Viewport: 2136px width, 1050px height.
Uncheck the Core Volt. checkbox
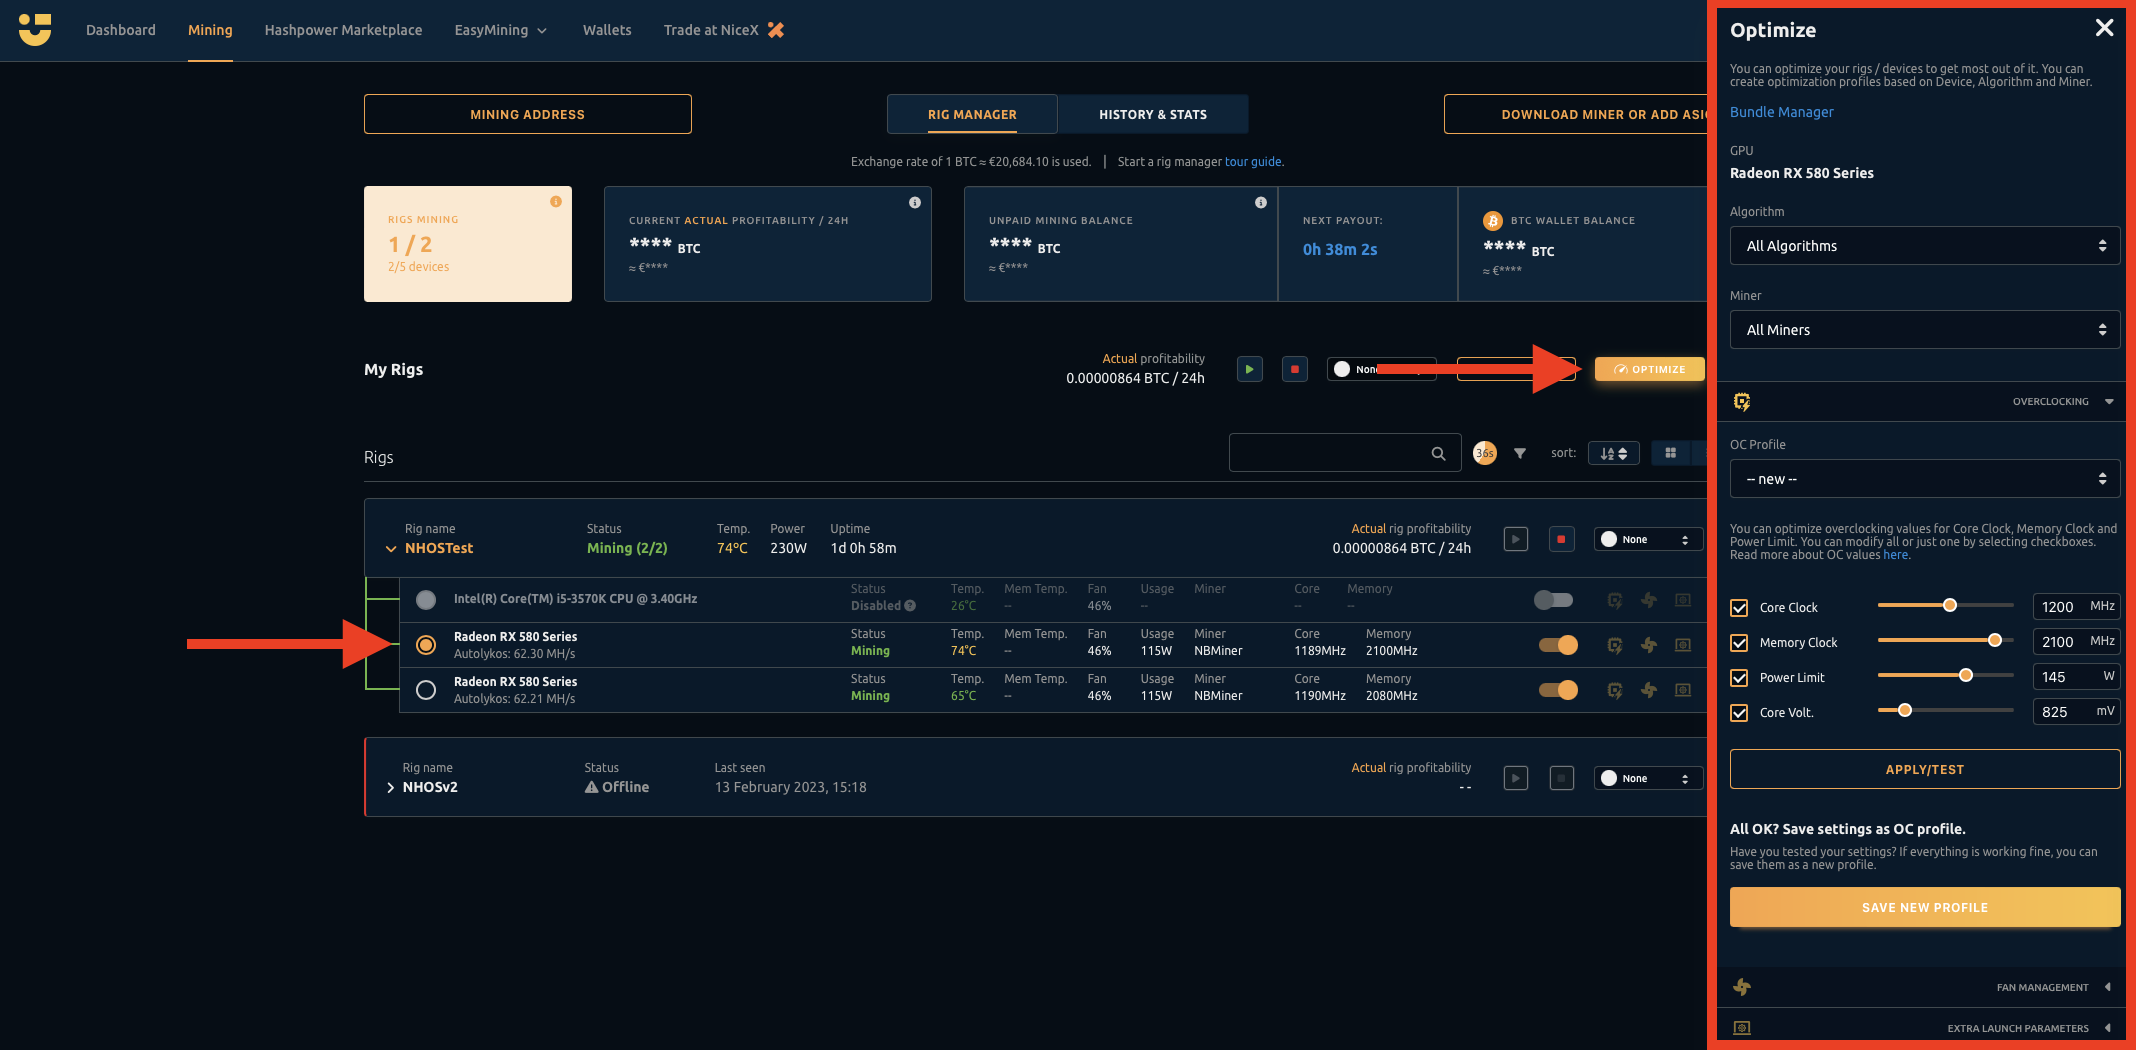click(x=1738, y=712)
